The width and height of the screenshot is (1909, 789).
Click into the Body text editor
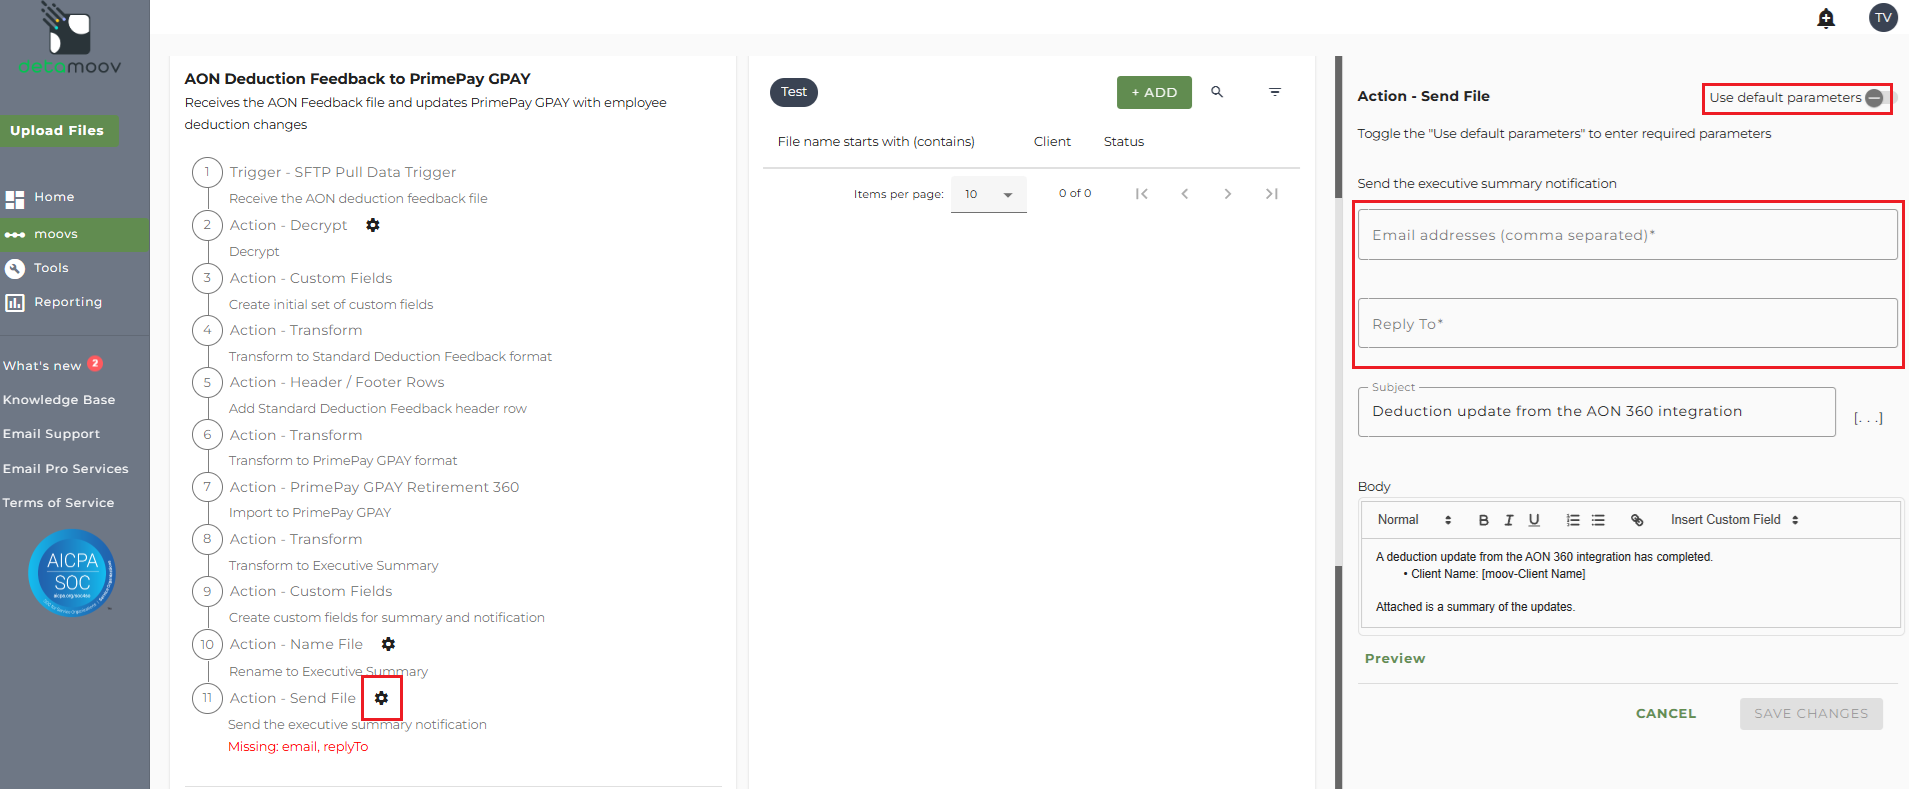point(1630,582)
